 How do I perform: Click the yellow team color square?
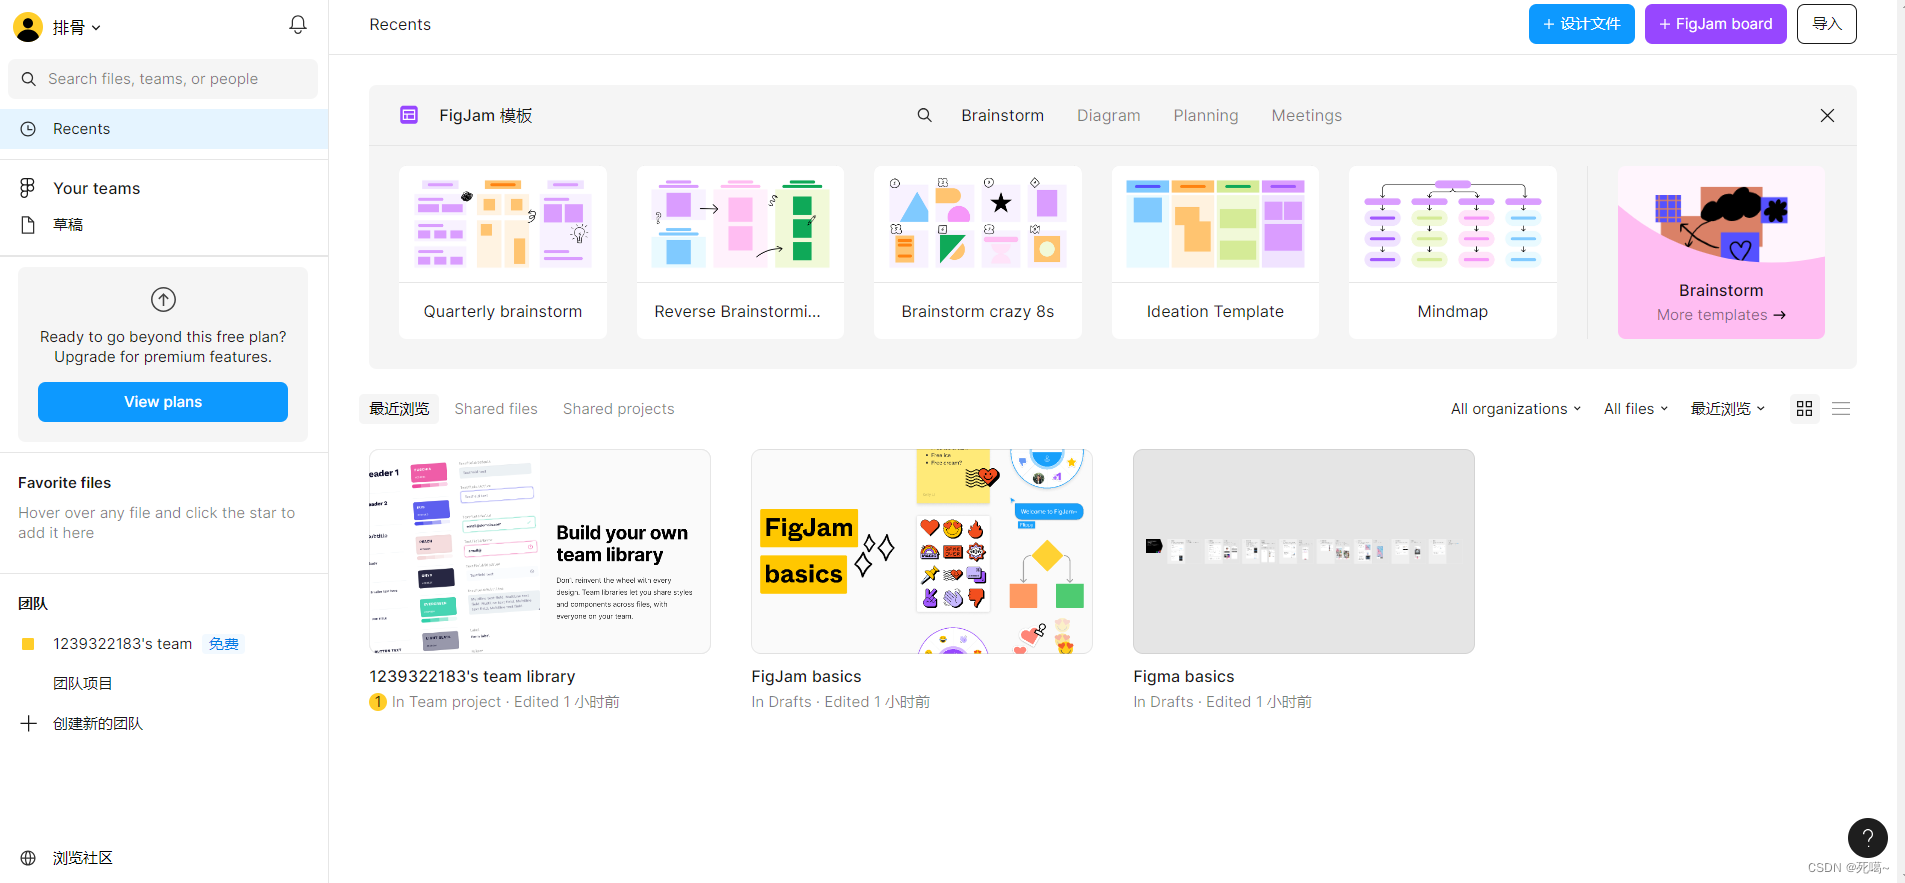pos(28,644)
